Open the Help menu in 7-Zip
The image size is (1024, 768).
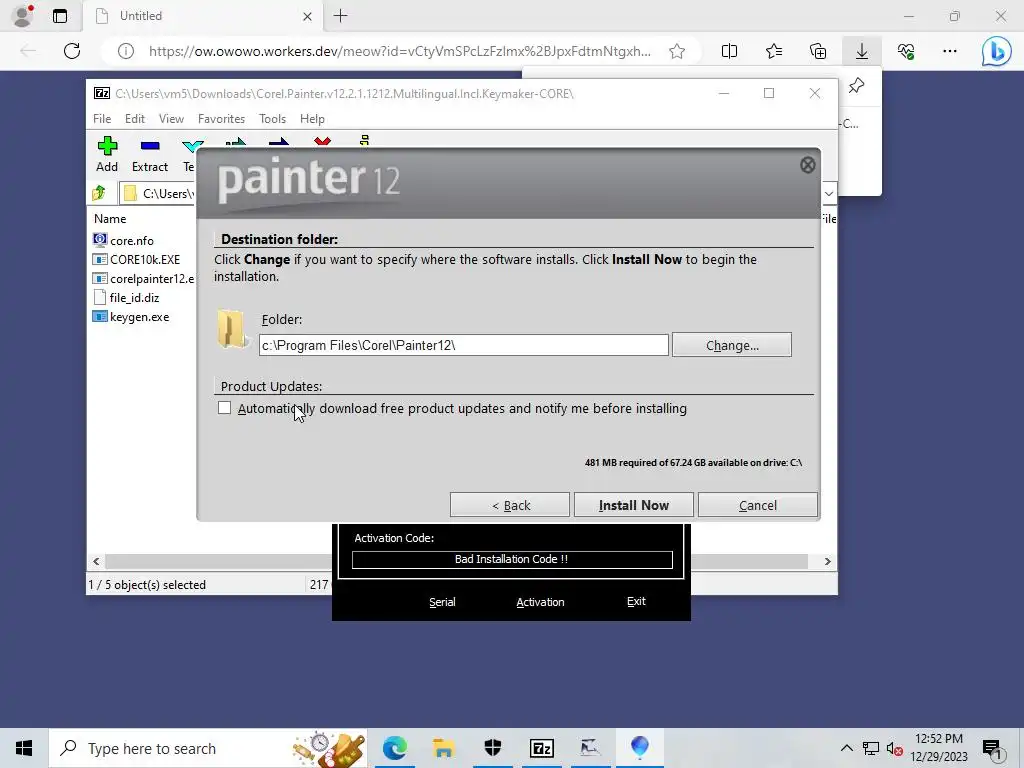pos(312,119)
